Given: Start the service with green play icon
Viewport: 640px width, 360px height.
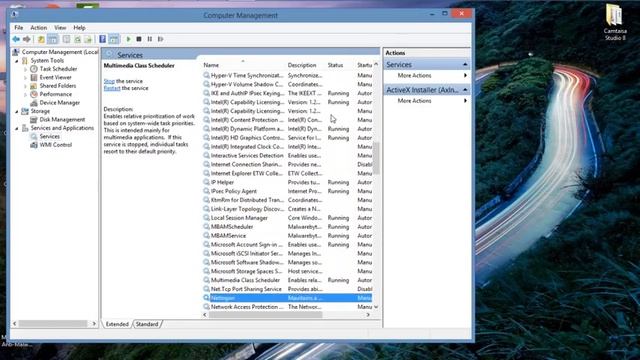Looking at the screenshot, I should coord(128,39).
